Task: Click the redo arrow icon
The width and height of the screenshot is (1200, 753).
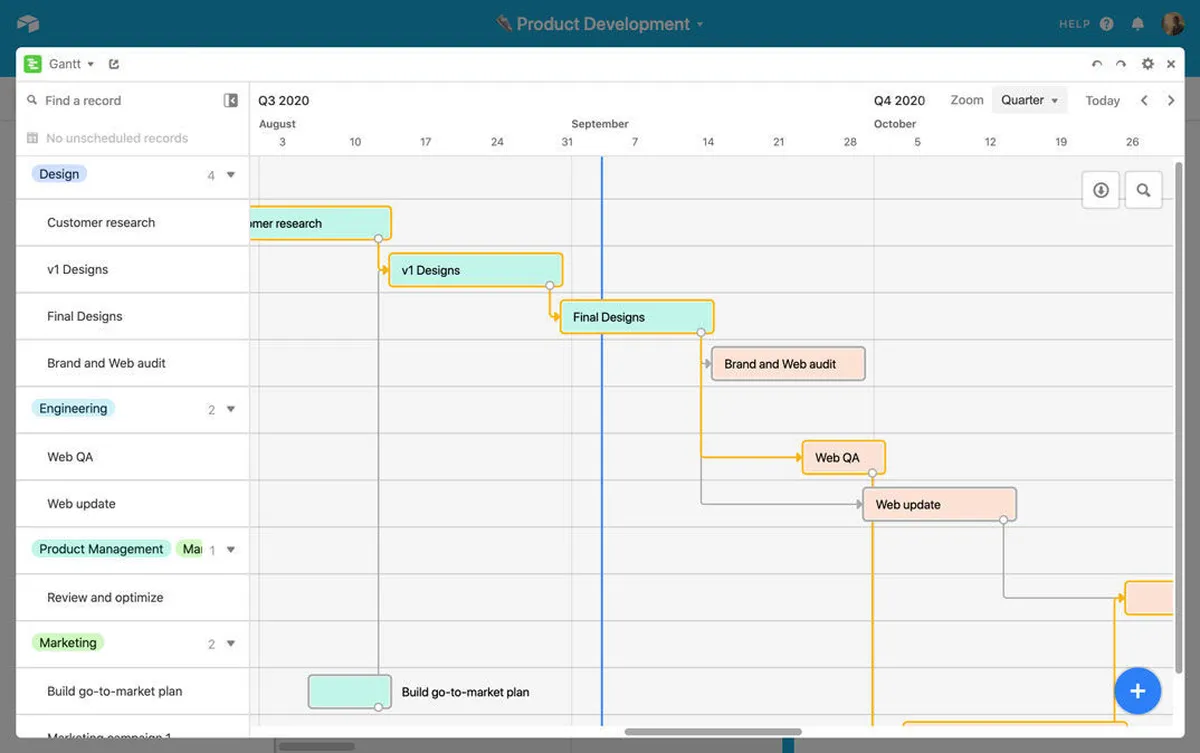Action: click(x=1121, y=64)
